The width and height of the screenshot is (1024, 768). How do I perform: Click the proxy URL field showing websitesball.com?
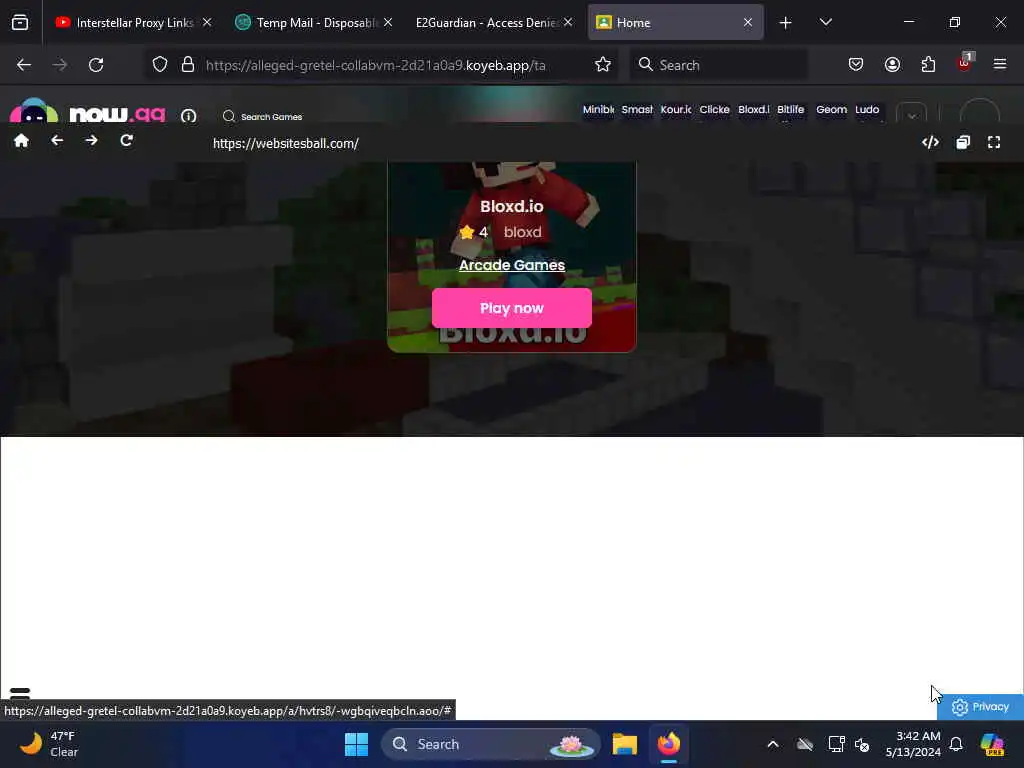(285, 144)
